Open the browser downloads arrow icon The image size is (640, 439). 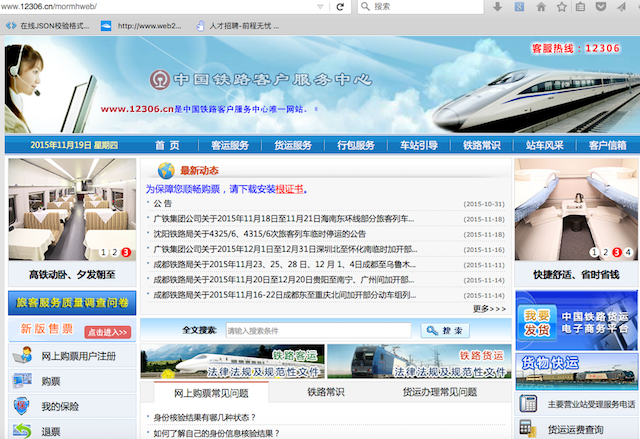click(x=497, y=7)
